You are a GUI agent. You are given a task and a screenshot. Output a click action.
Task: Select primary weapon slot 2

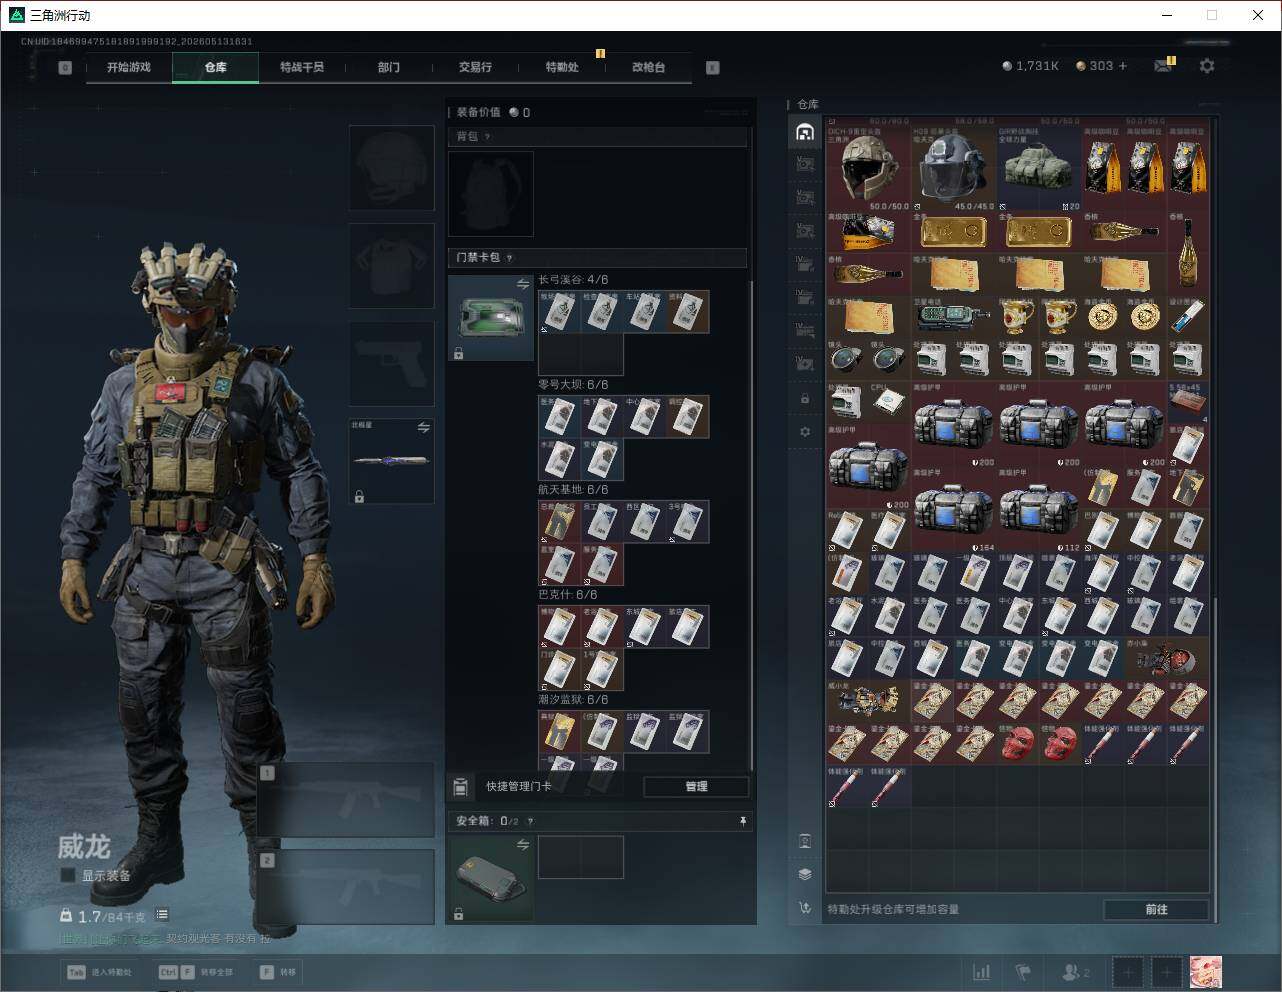346,887
